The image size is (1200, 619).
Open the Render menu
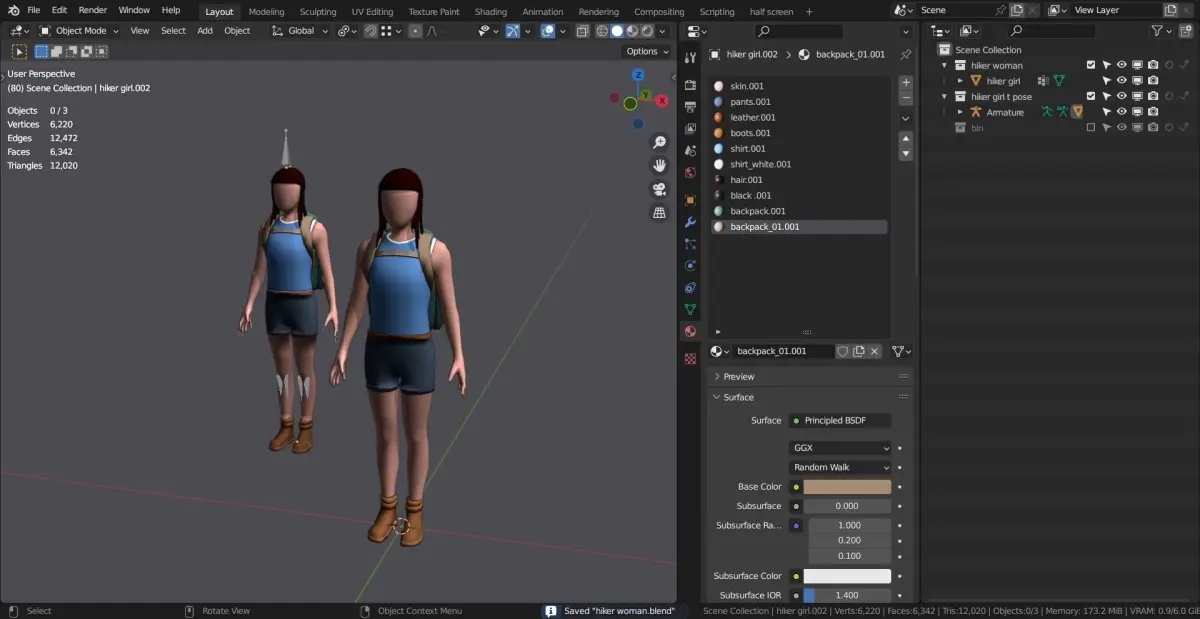[93, 10]
